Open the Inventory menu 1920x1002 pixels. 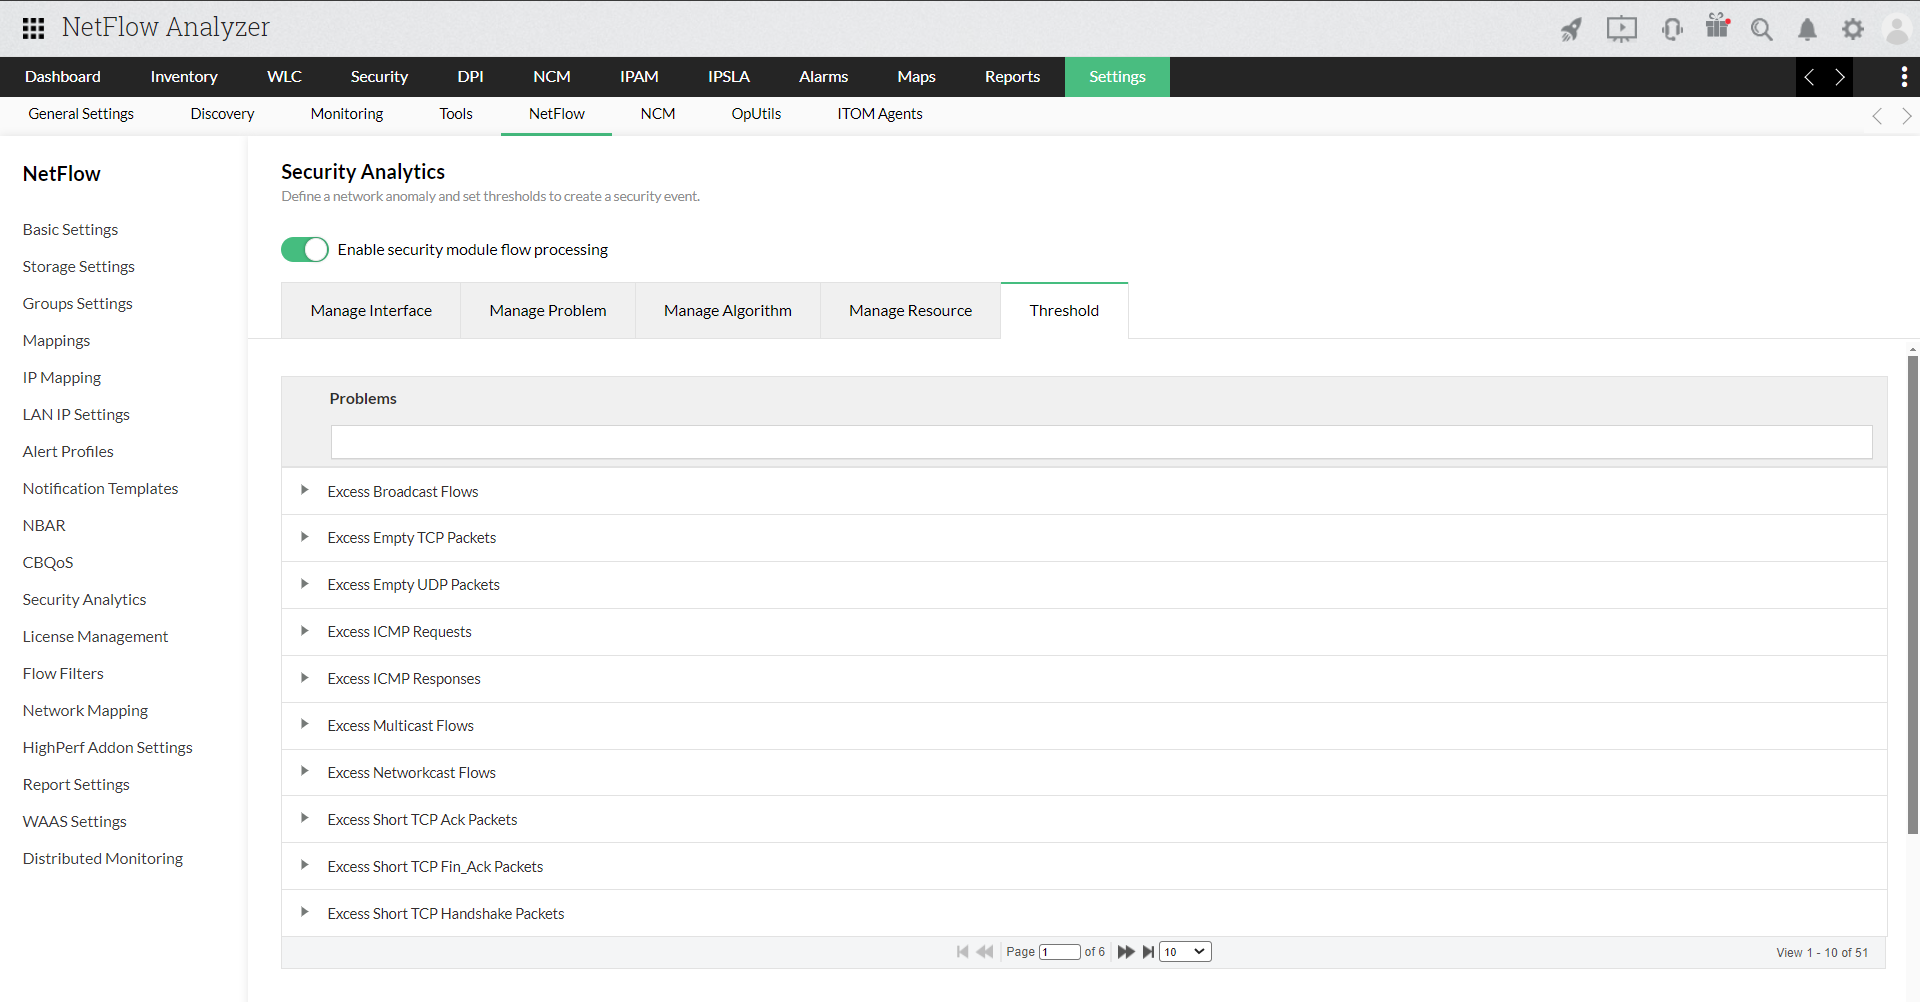point(184,77)
